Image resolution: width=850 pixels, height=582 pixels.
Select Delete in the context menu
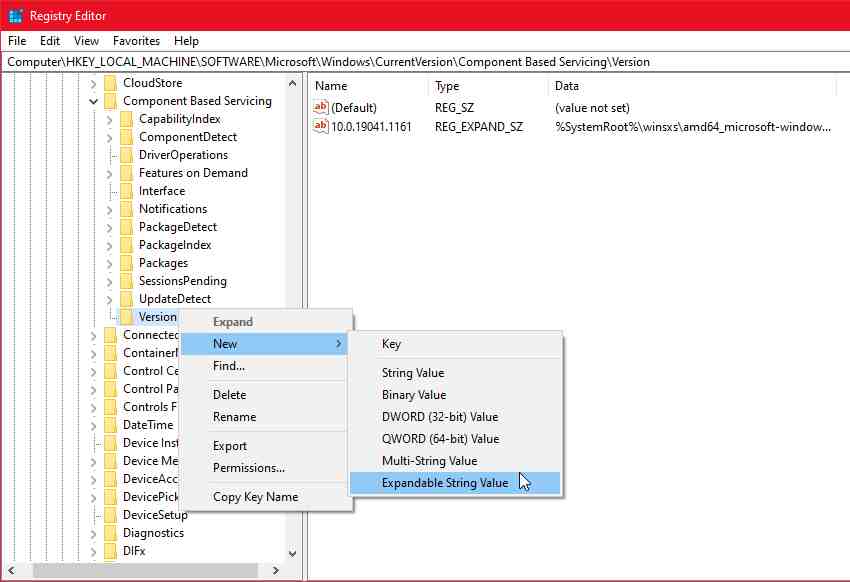tap(264, 395)
